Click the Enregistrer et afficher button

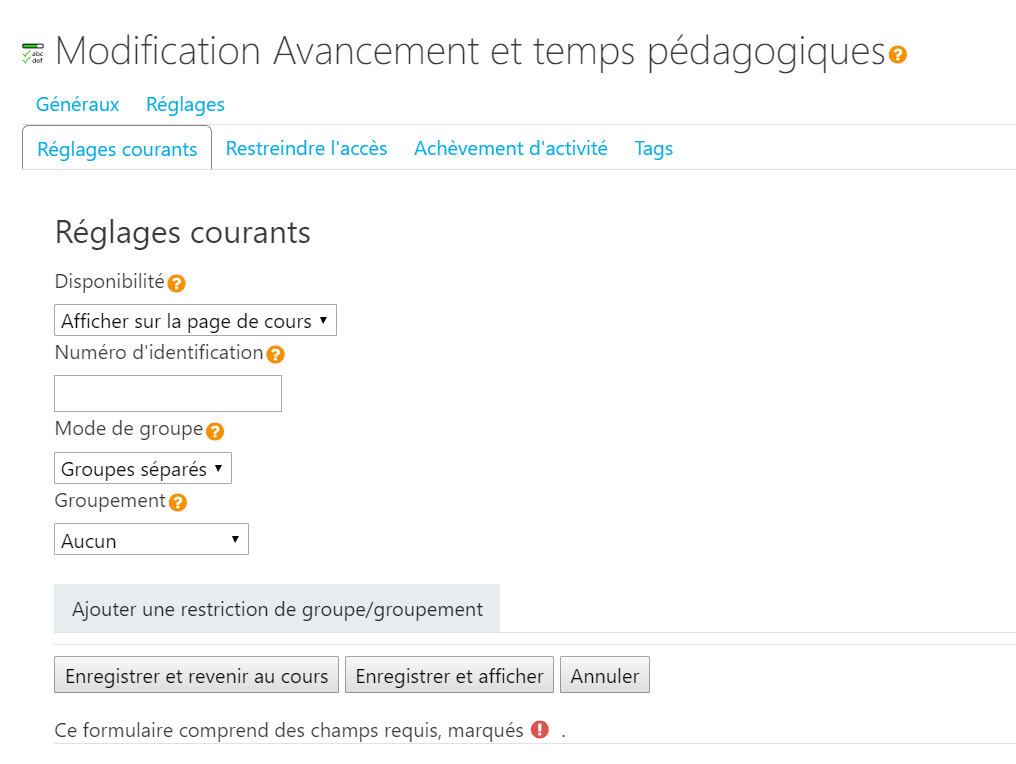449,675
